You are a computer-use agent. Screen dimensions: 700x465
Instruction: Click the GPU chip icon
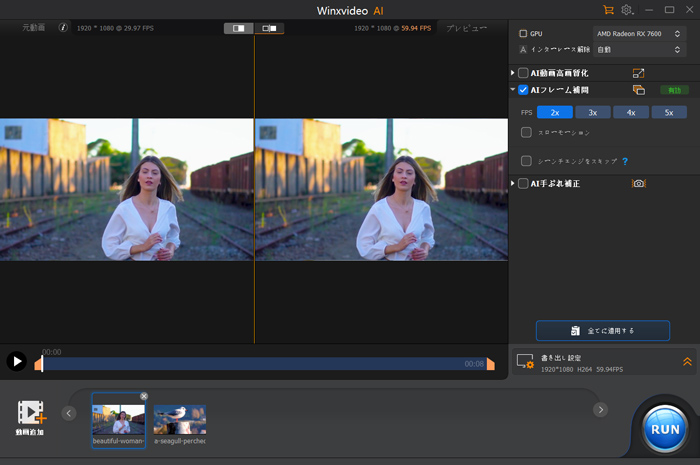(x=523, y=33)
